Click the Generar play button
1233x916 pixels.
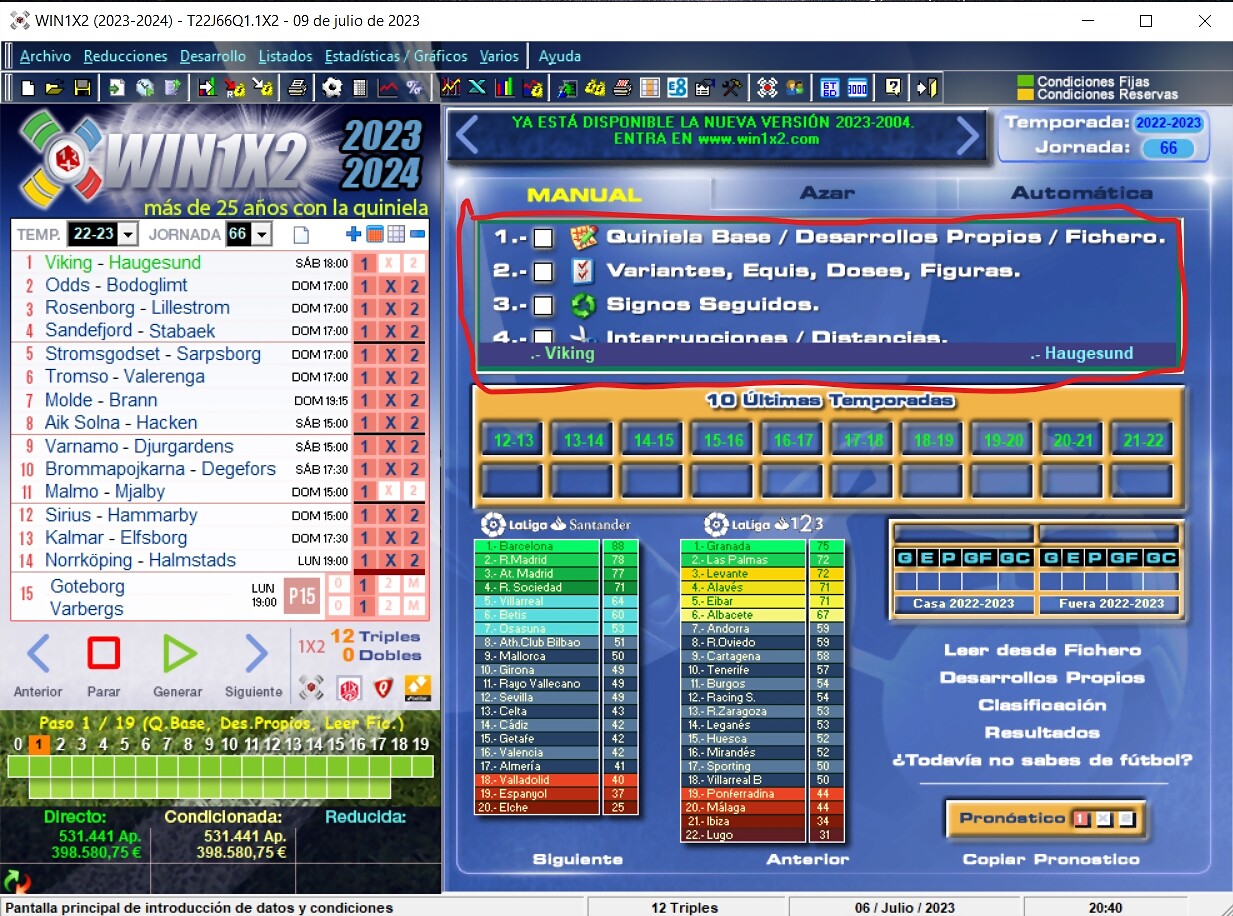[180, 654]
